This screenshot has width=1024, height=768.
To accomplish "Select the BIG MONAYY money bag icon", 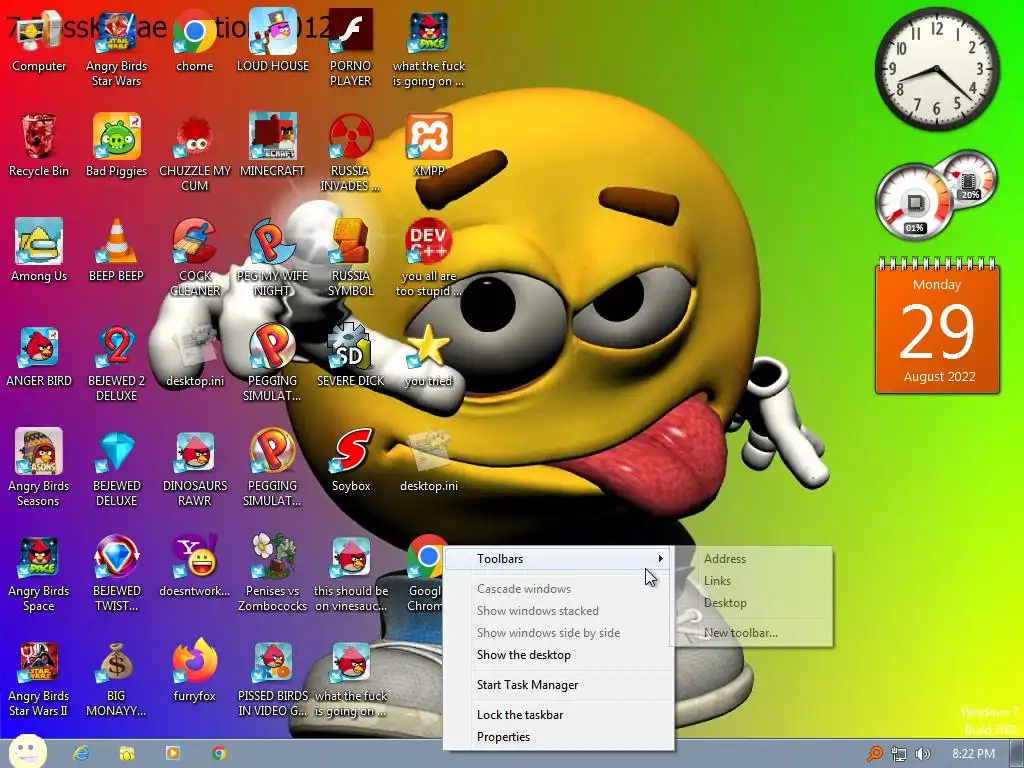I will click(x=116, y=678).
